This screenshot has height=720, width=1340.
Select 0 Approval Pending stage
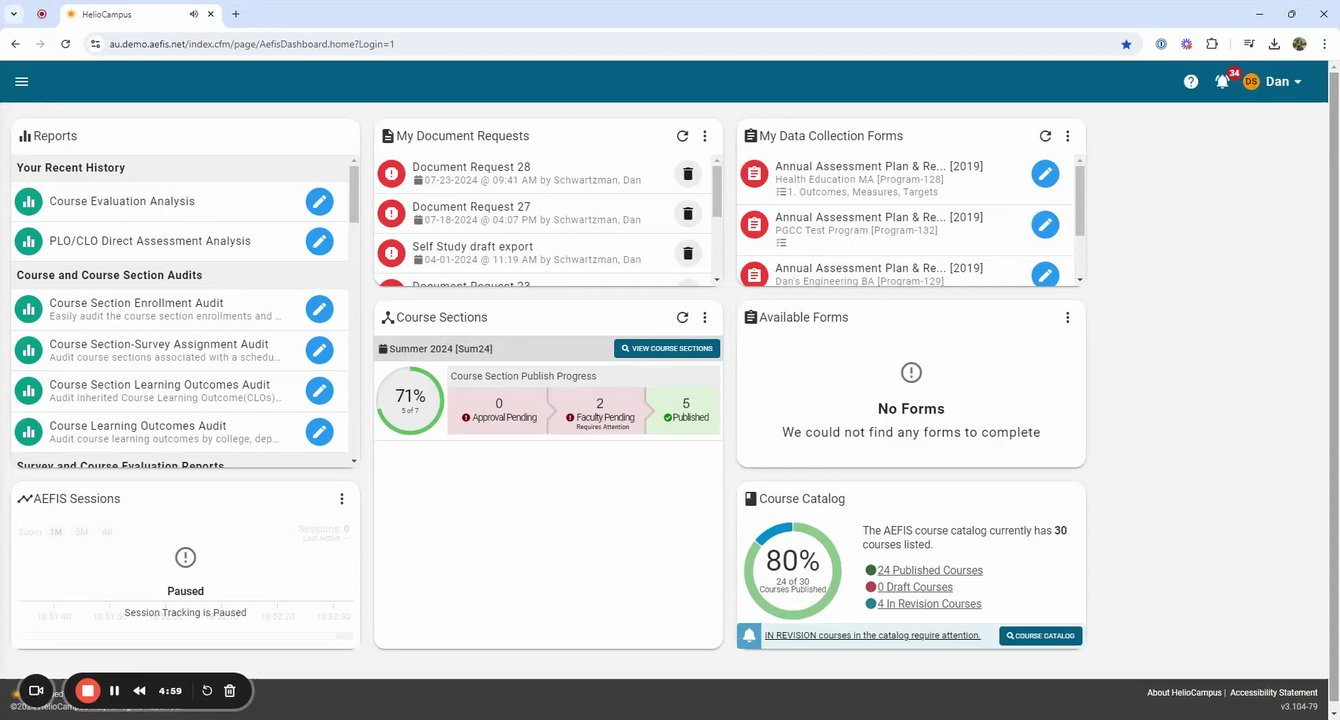[499, 410]
